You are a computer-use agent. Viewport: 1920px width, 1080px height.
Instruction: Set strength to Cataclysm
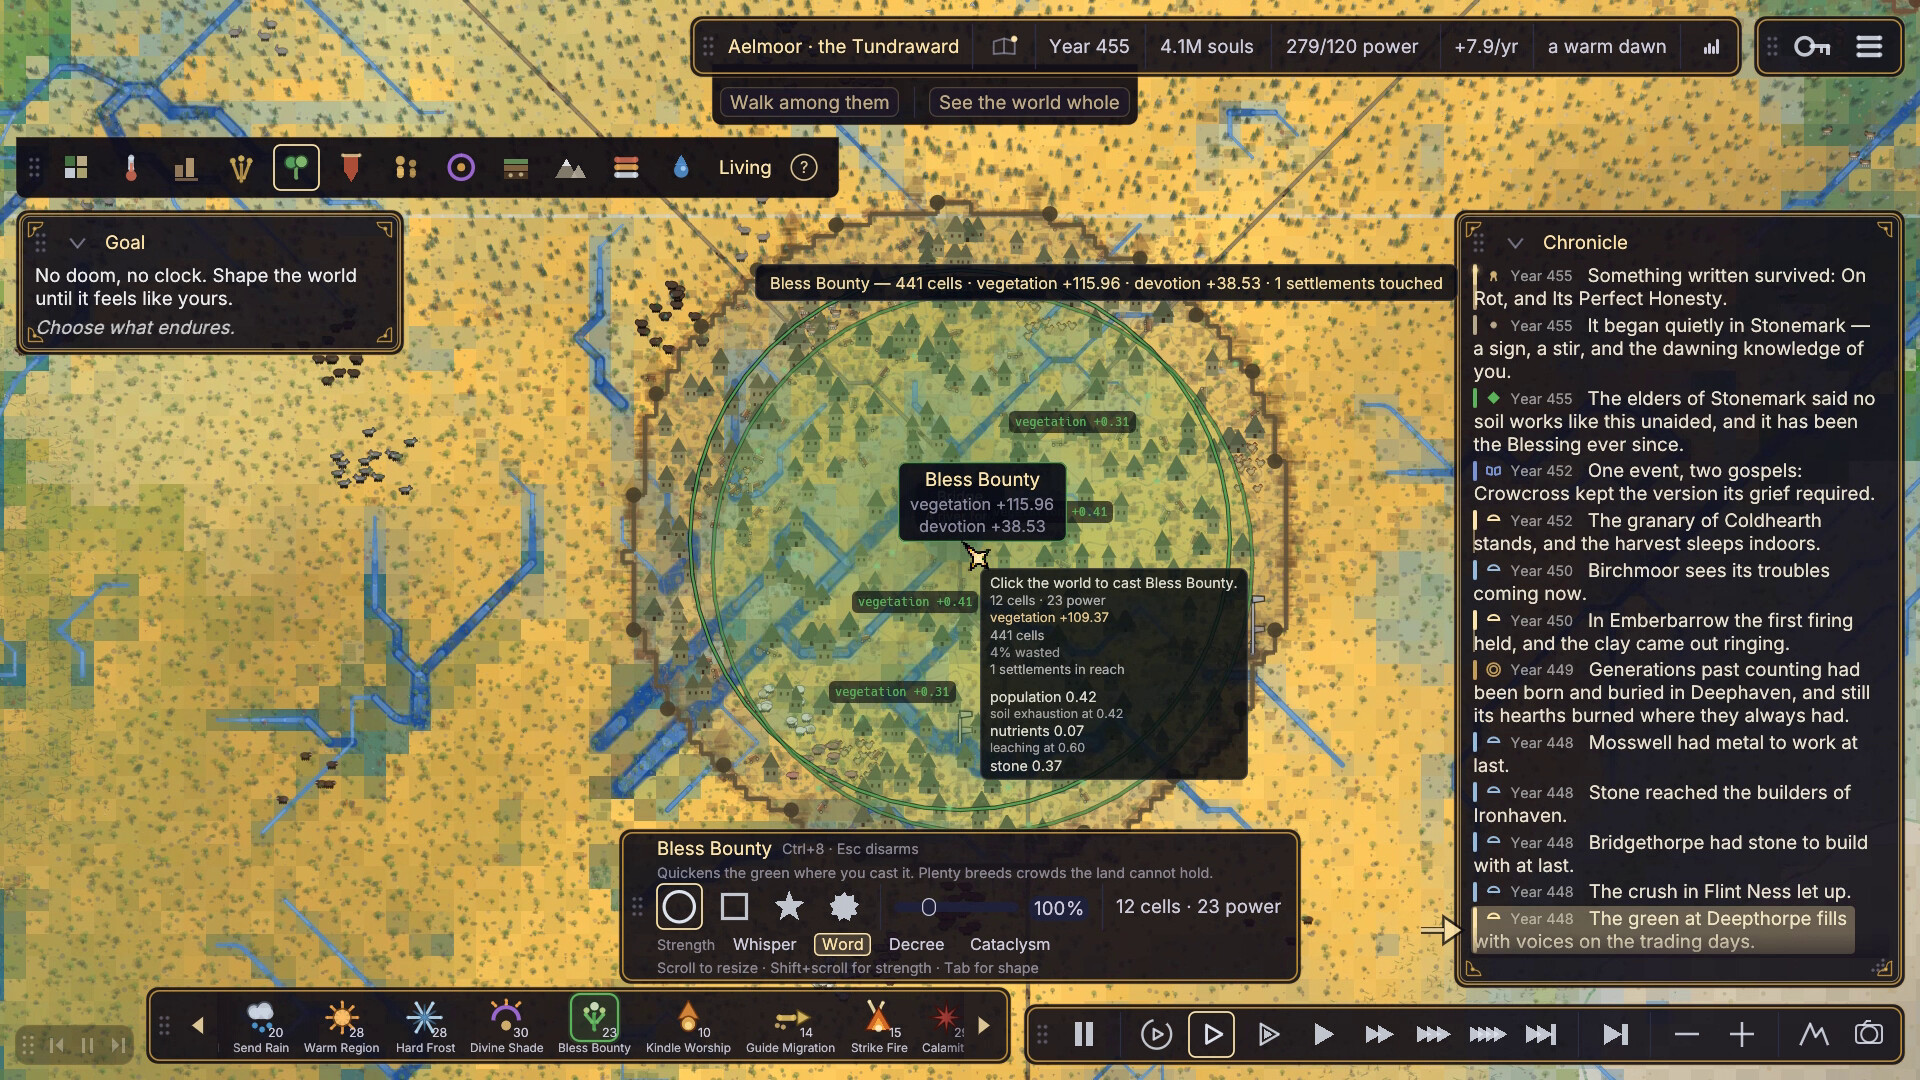[1010, 945]
